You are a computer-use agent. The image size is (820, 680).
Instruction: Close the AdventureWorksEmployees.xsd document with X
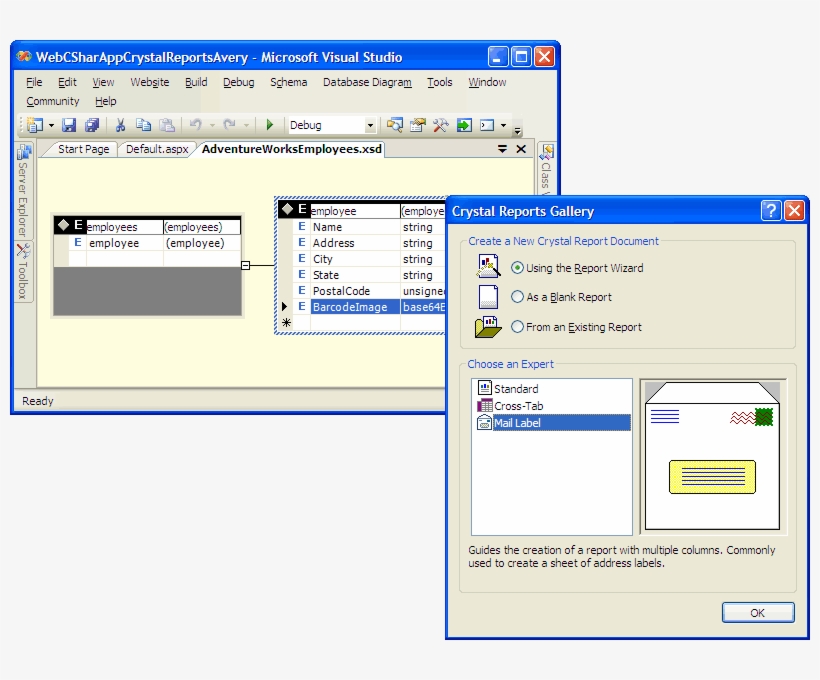521,149
